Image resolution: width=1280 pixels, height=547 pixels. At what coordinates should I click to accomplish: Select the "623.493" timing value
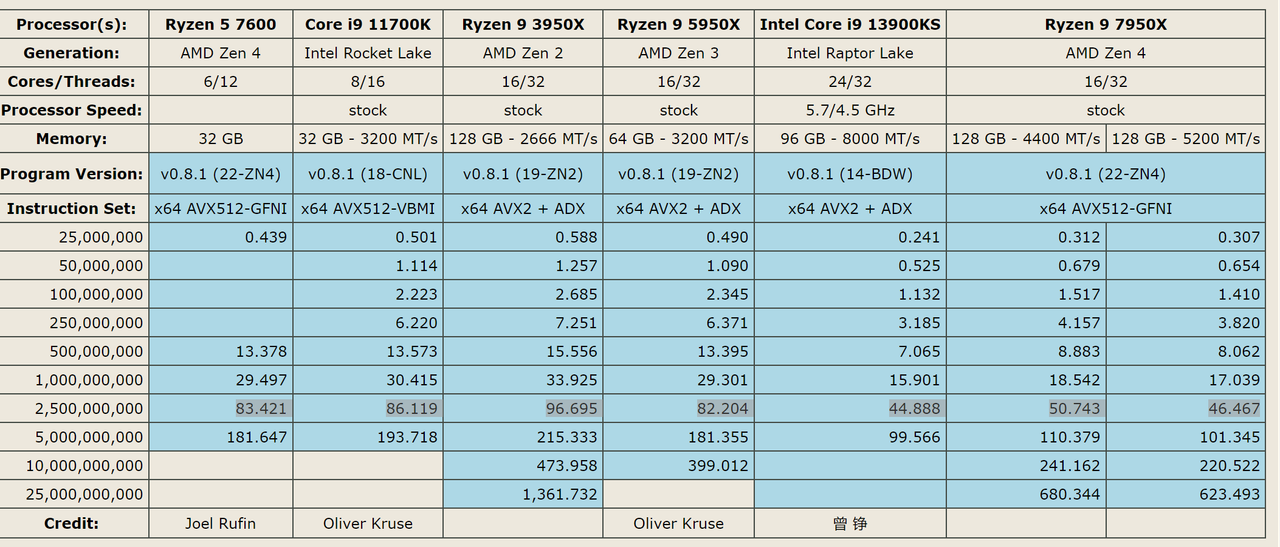click(1230, 493)
